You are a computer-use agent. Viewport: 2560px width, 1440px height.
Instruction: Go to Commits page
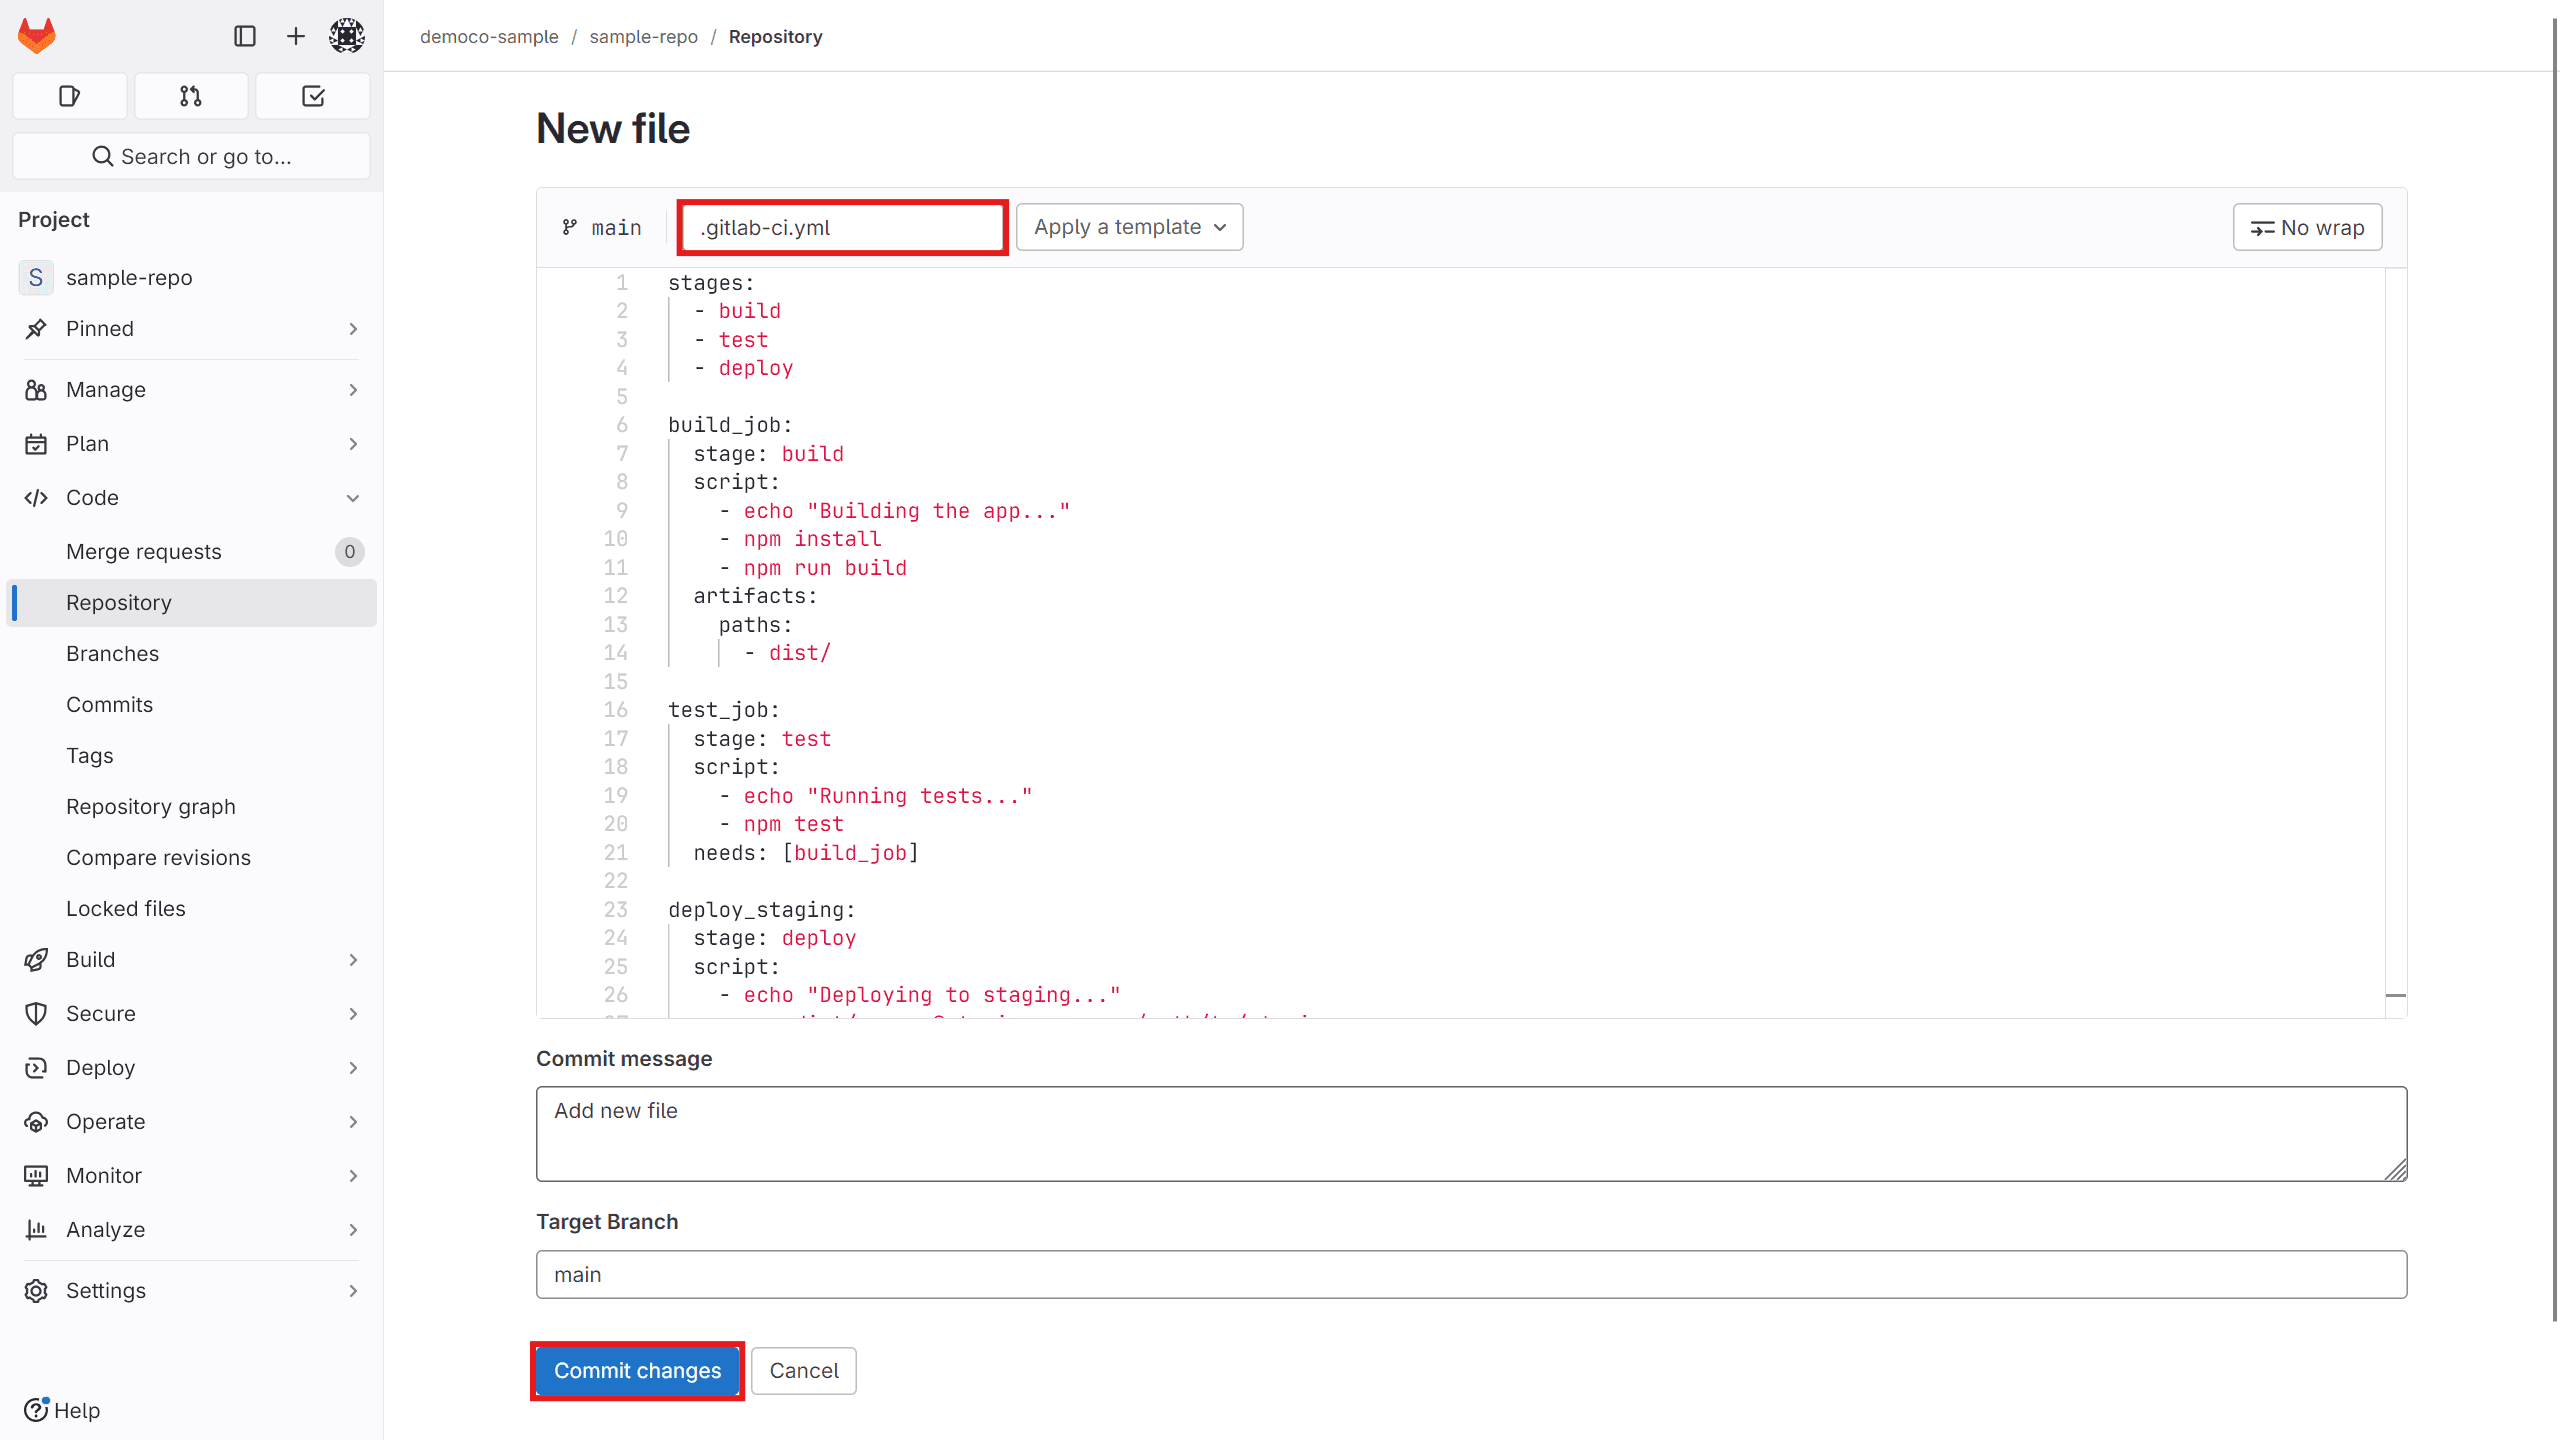(x=191, y=704)
